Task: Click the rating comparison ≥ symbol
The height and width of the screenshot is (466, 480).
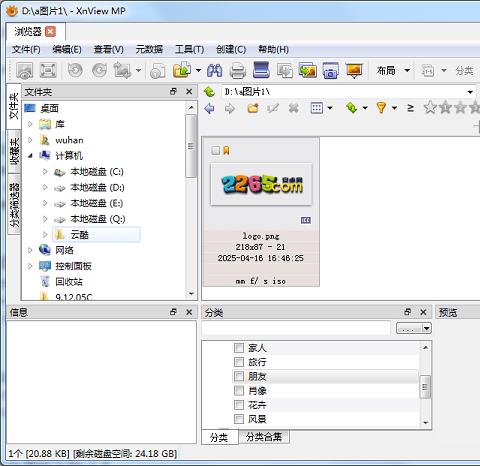Action: click(x=411, y=108)
